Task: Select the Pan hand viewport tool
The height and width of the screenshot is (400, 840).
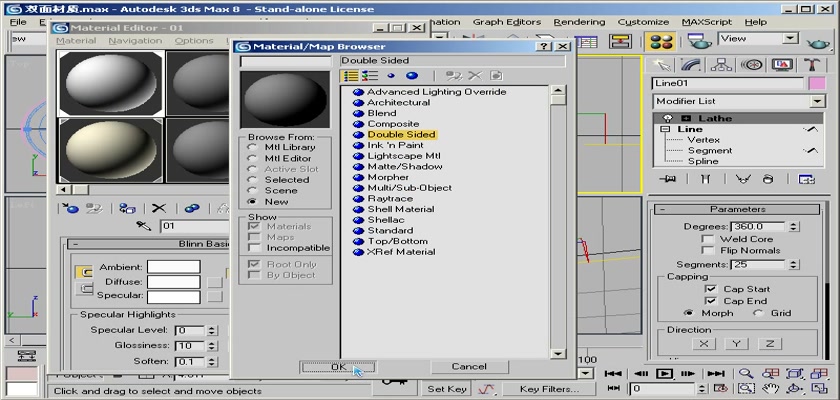Action: pos(771,389)
